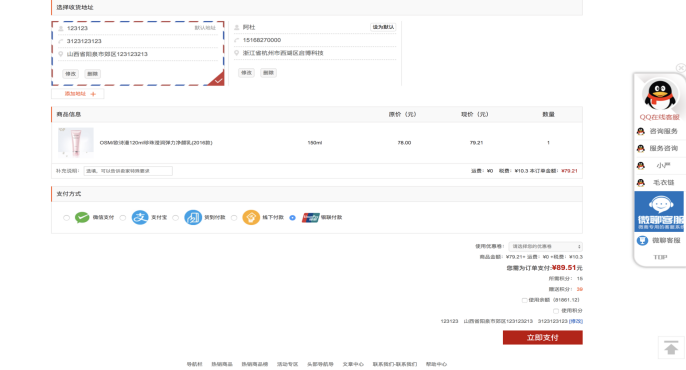Click the offline payment orange icon
Image resolution: width=686 pixels, height=370 pixels.
point(251,217)
